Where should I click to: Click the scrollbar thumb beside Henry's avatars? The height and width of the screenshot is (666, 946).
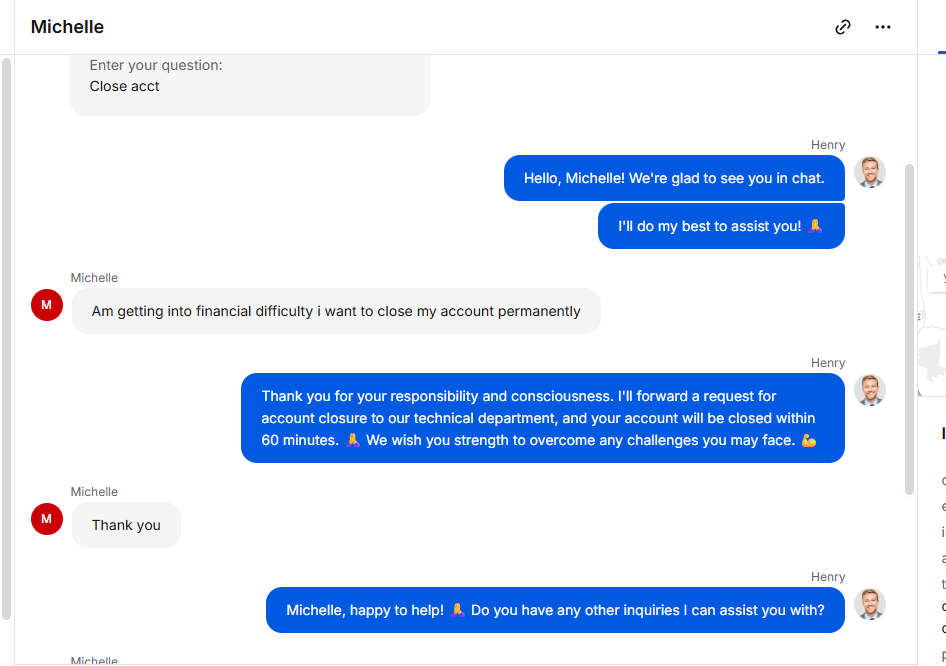(909, 330)
